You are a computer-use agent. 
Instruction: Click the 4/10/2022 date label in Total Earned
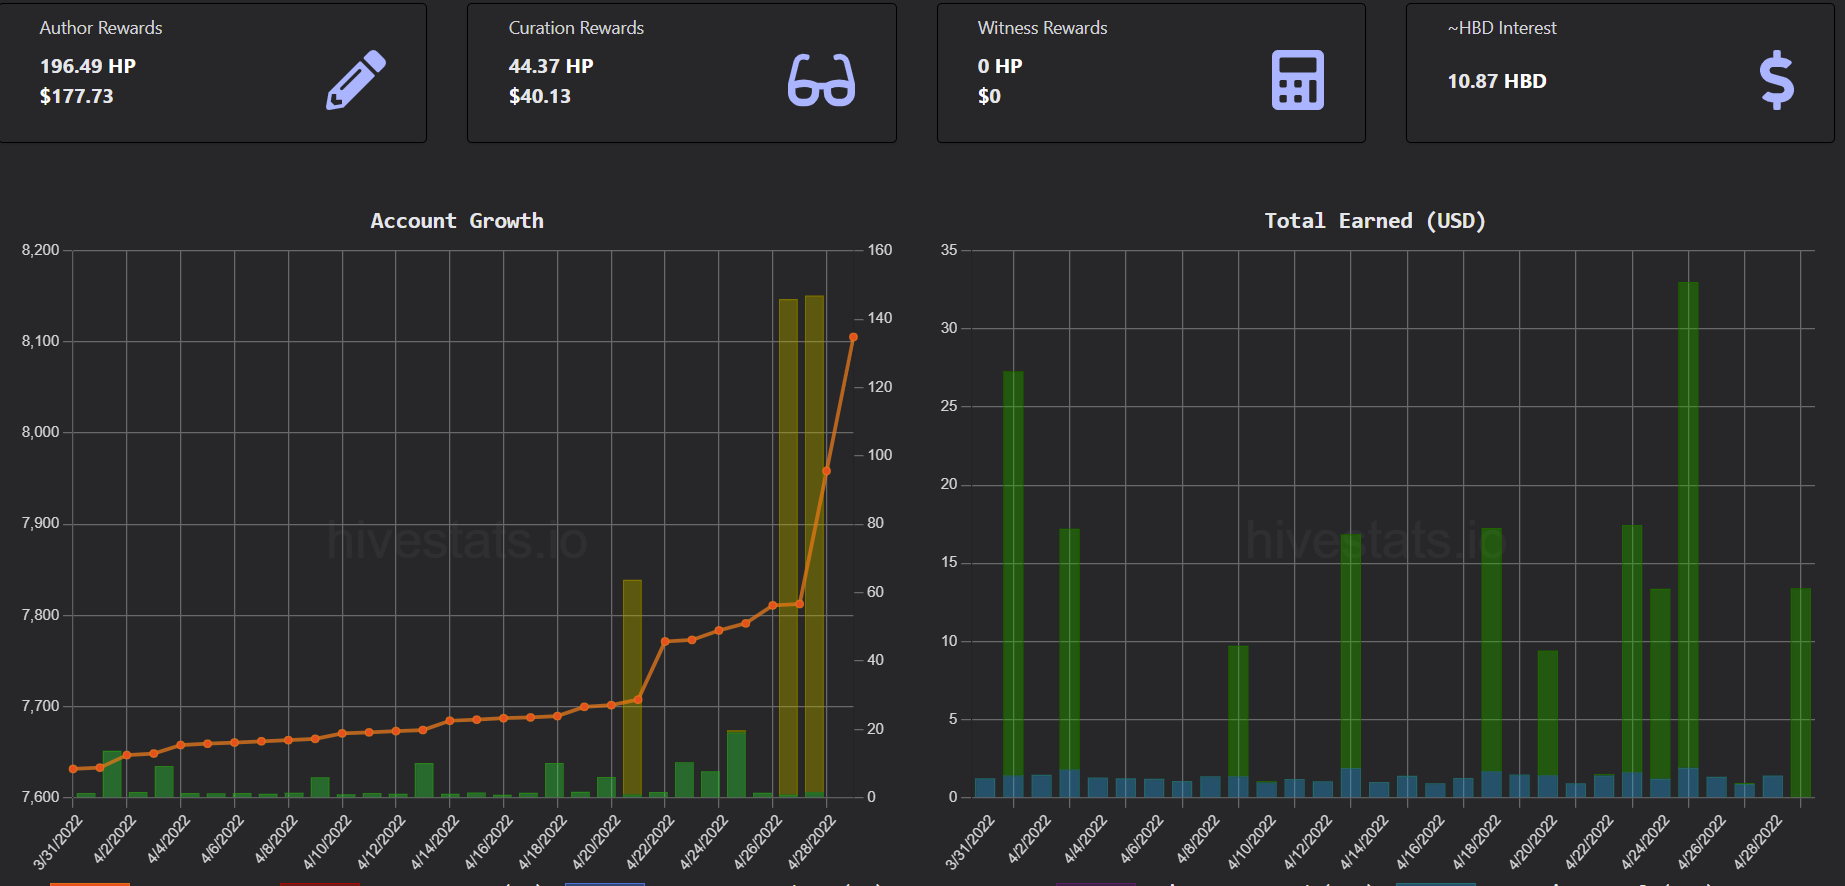[1251, 842]
